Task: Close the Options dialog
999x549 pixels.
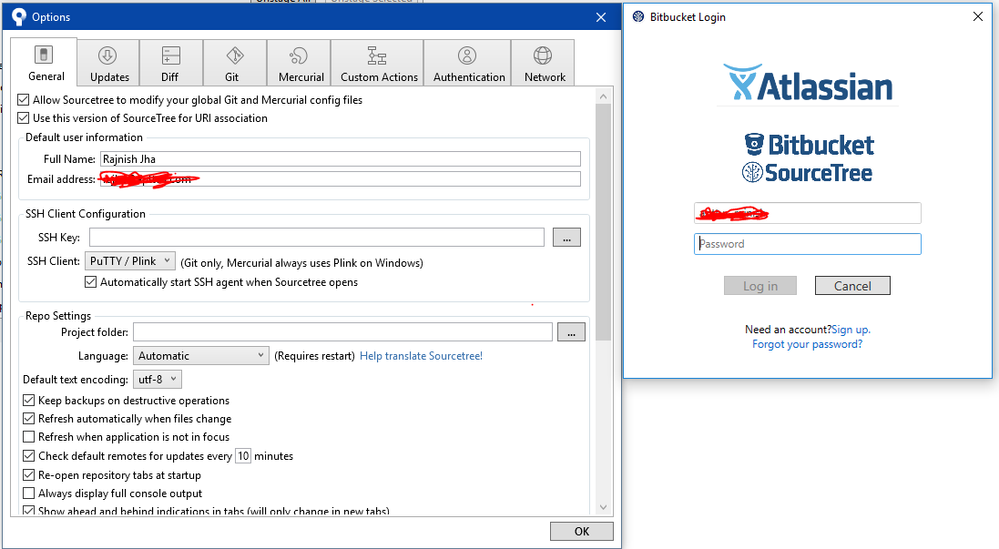Action: (x=601, y=17)
